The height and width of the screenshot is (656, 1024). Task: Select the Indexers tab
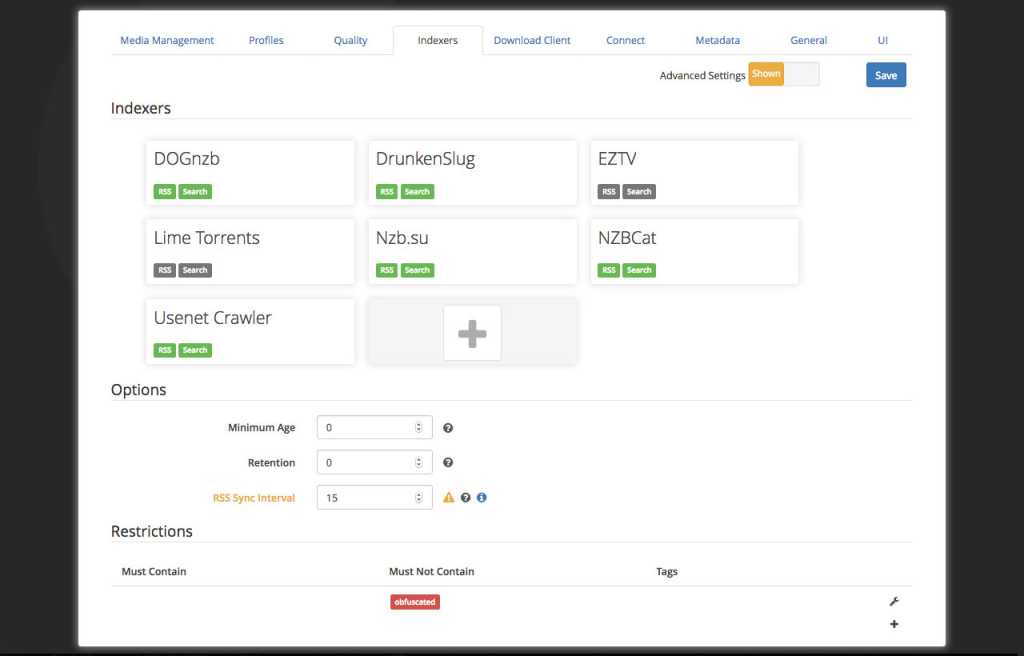click(438, 40)
